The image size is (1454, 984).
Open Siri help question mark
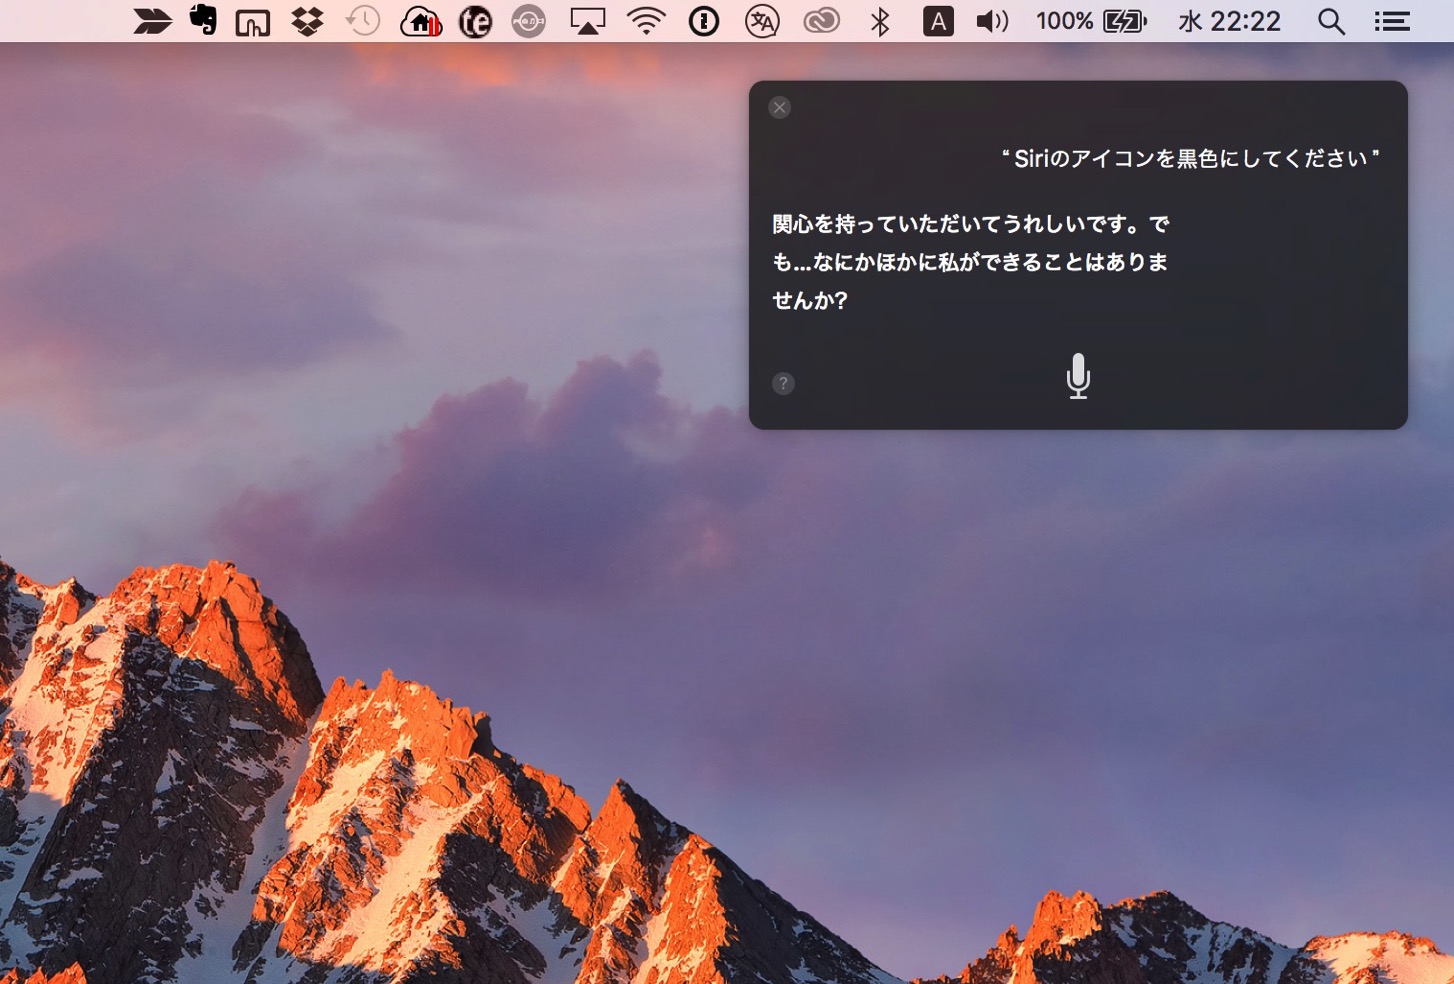(783, 383)
